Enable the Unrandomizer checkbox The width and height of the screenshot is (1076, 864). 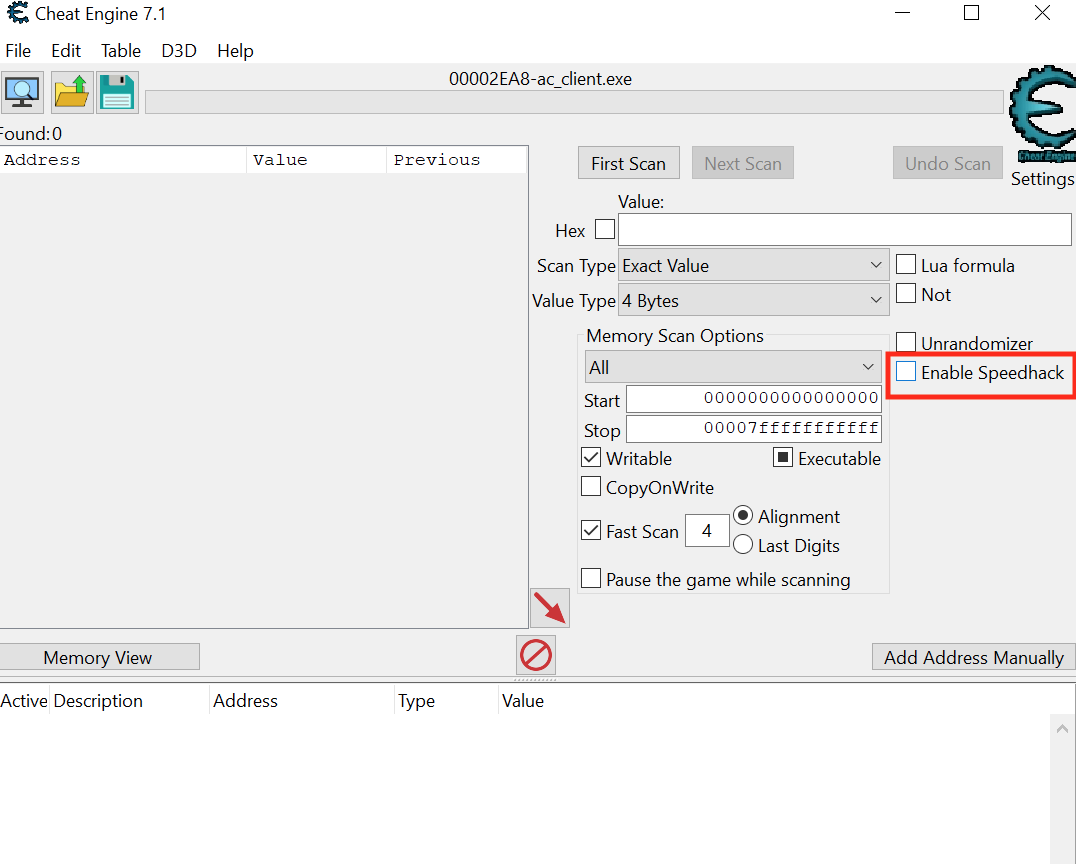pos(906,342)
